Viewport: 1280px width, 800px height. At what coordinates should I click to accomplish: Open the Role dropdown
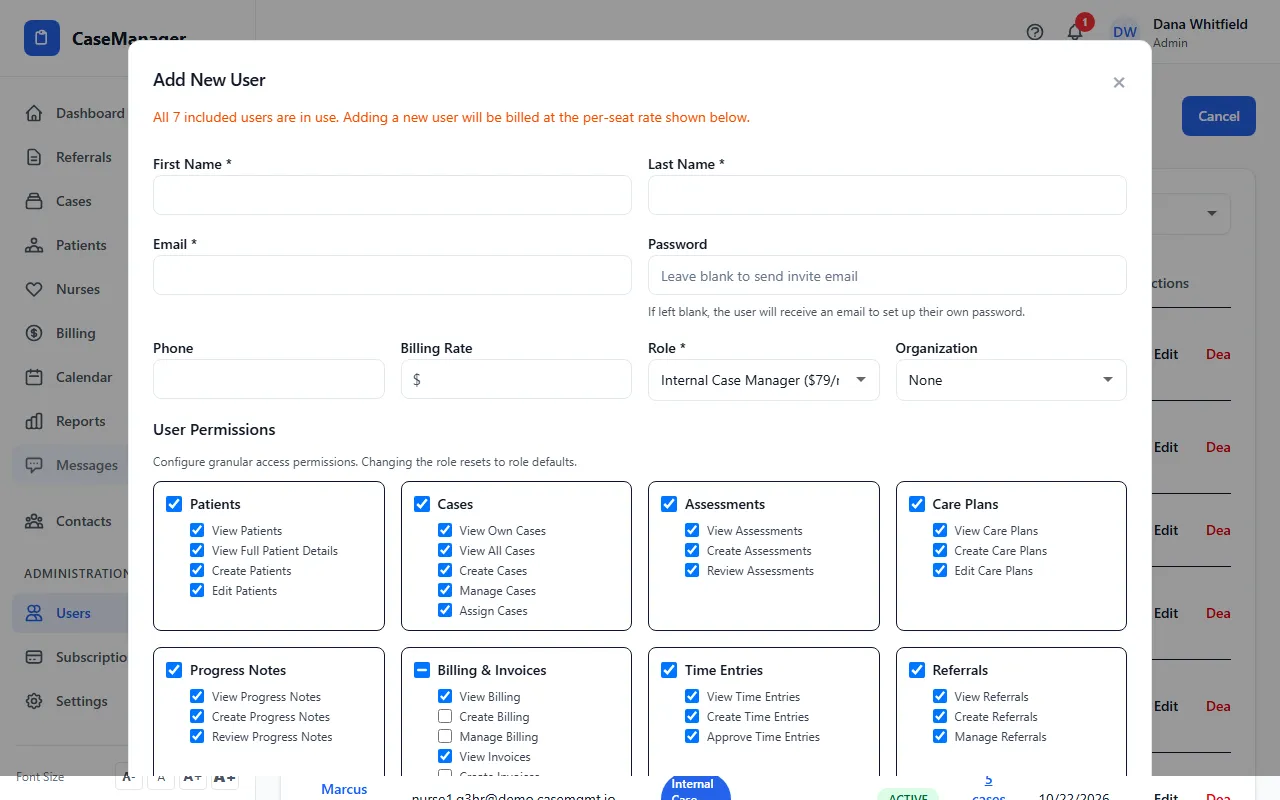[764, 380]
